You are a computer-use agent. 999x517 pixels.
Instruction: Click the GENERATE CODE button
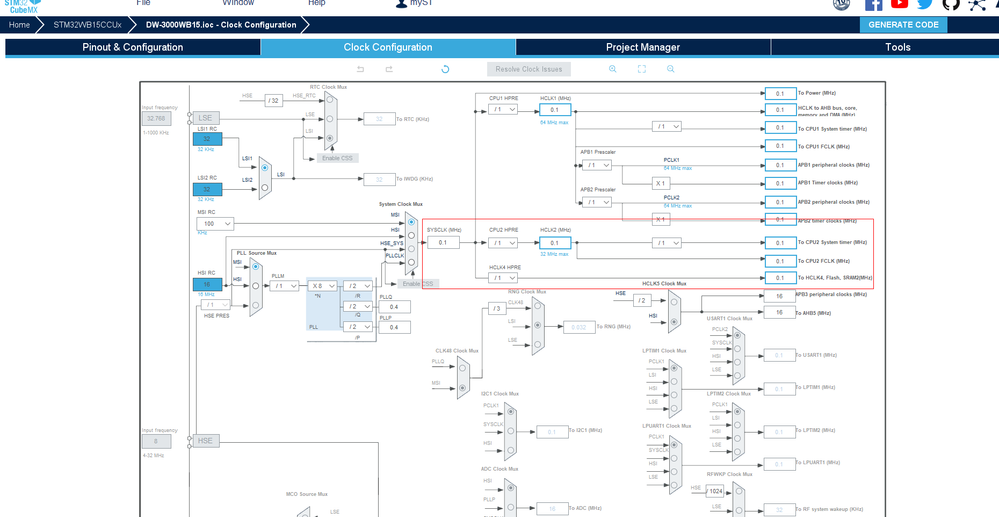pos(903,25)
